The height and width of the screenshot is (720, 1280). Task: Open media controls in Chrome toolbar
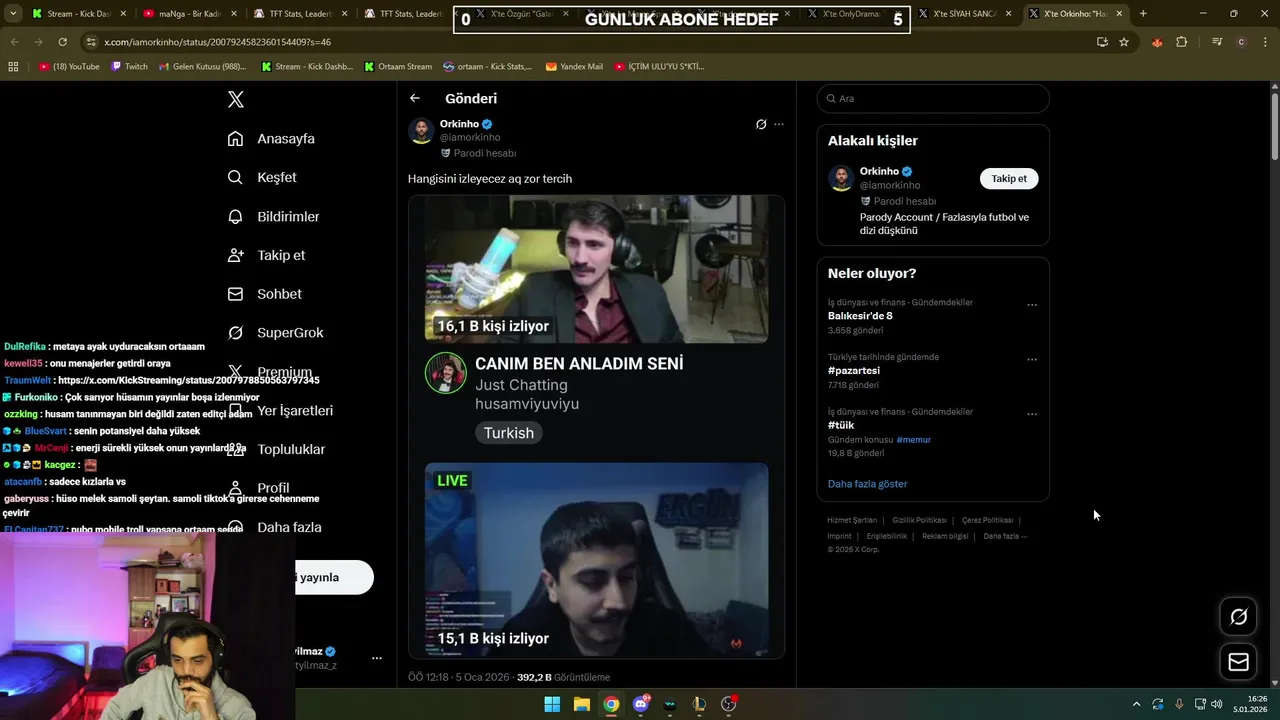1217,42
